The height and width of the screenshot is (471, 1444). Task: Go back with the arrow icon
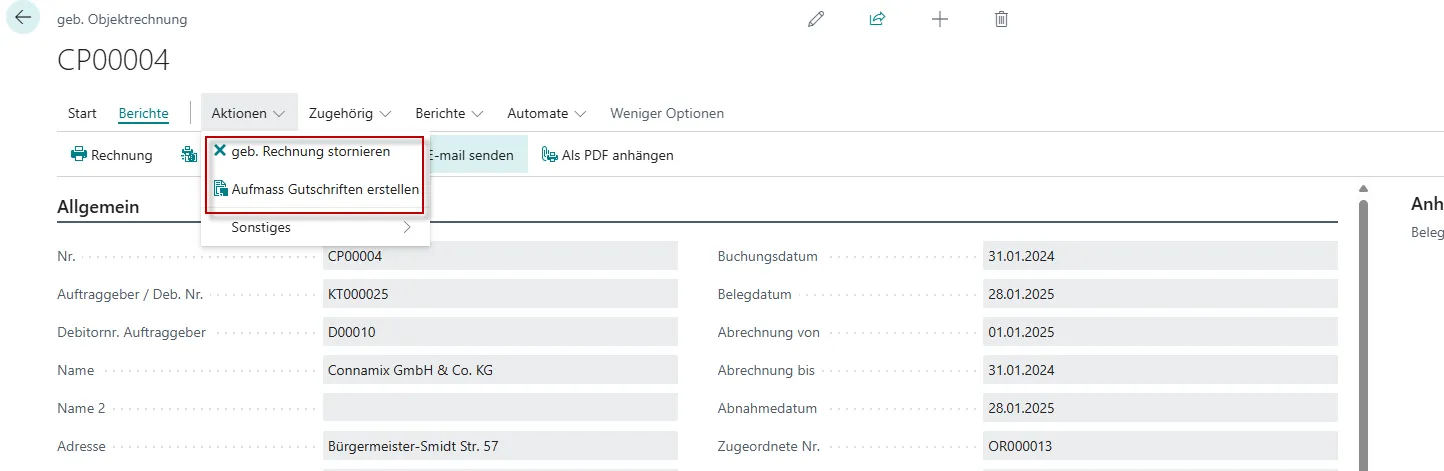23,18
